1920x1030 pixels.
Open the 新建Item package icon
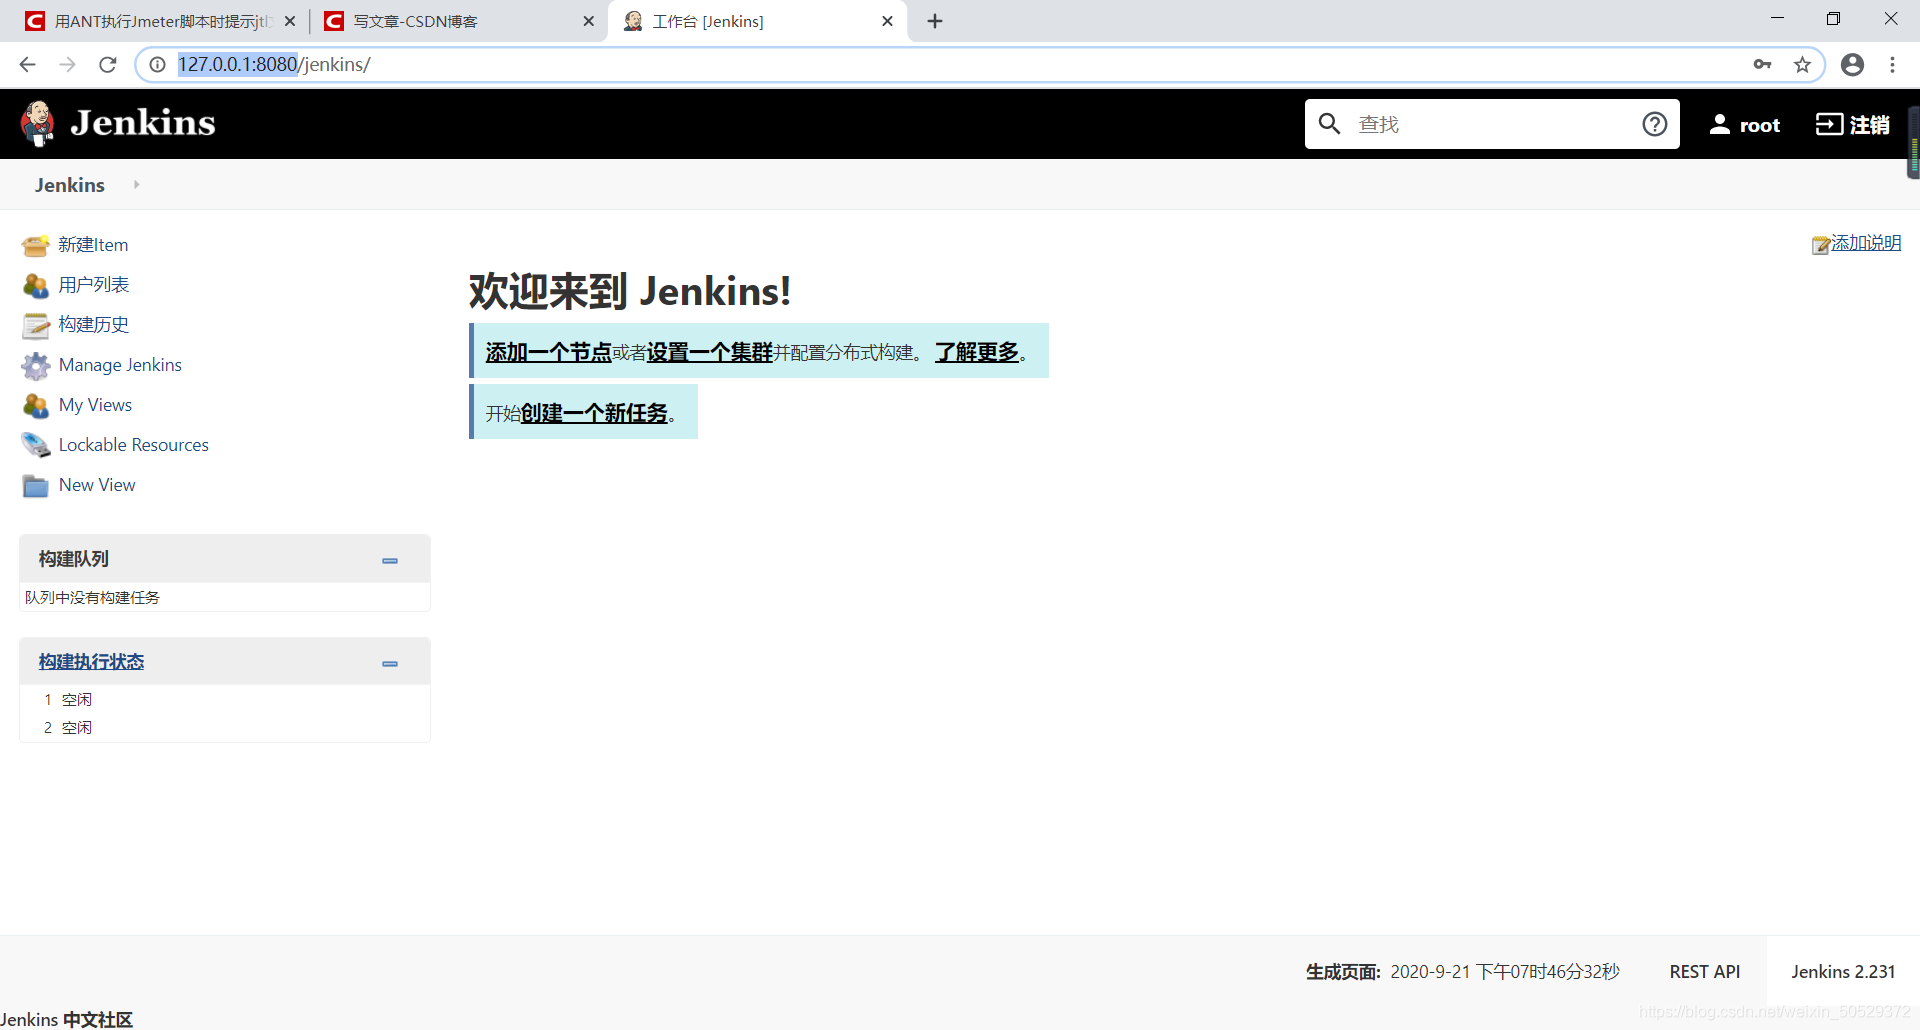point(36,245)
